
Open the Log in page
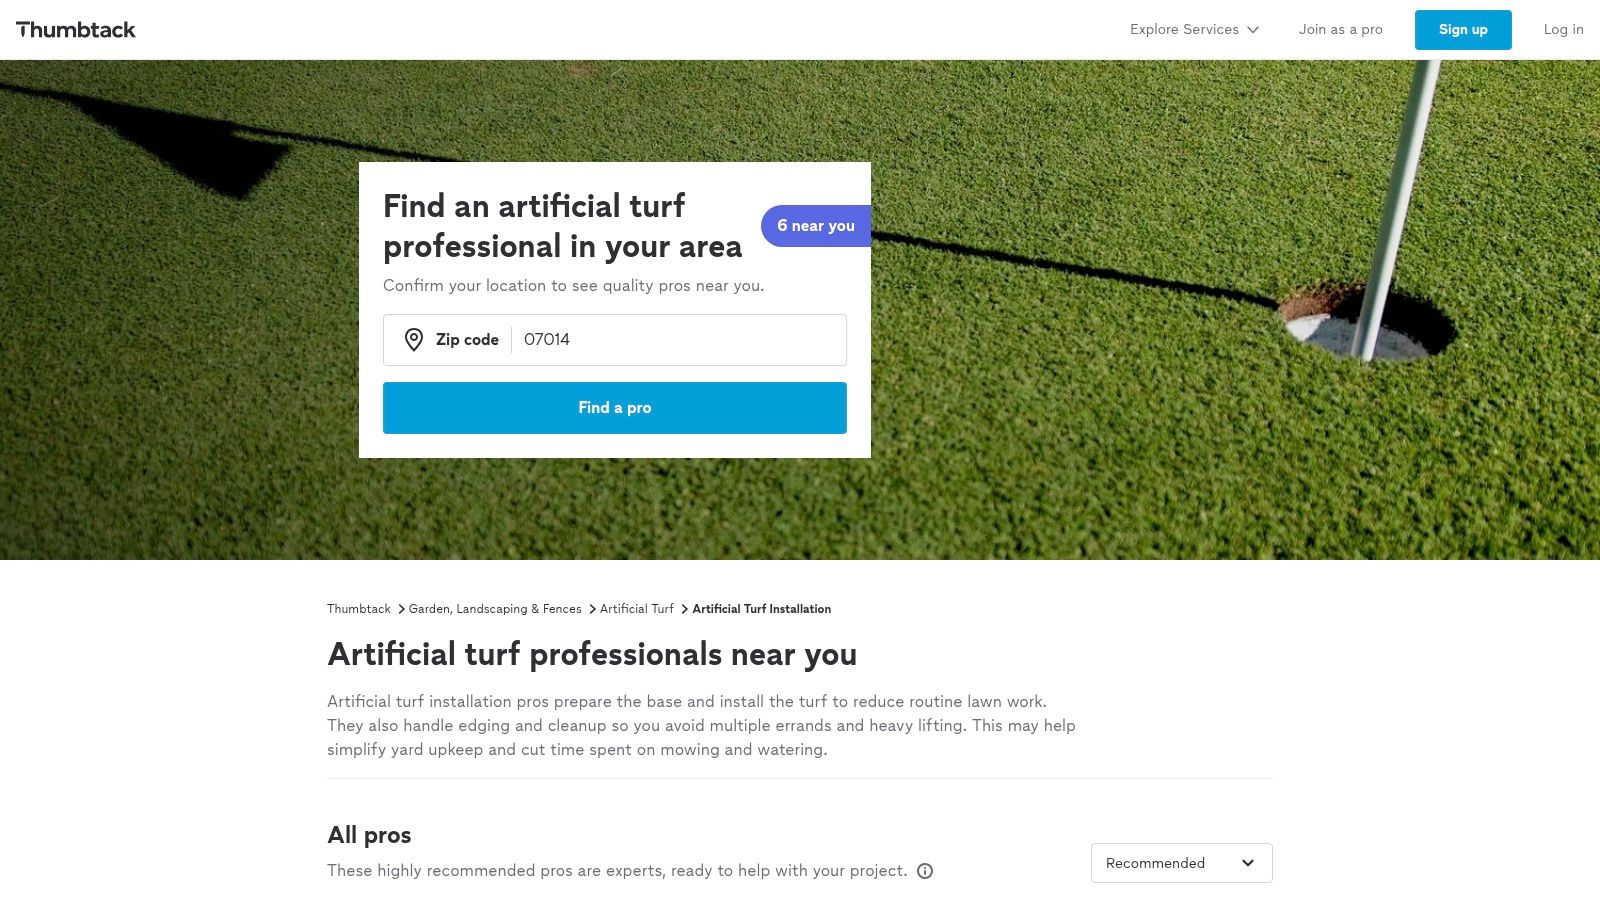[1563, 30]
